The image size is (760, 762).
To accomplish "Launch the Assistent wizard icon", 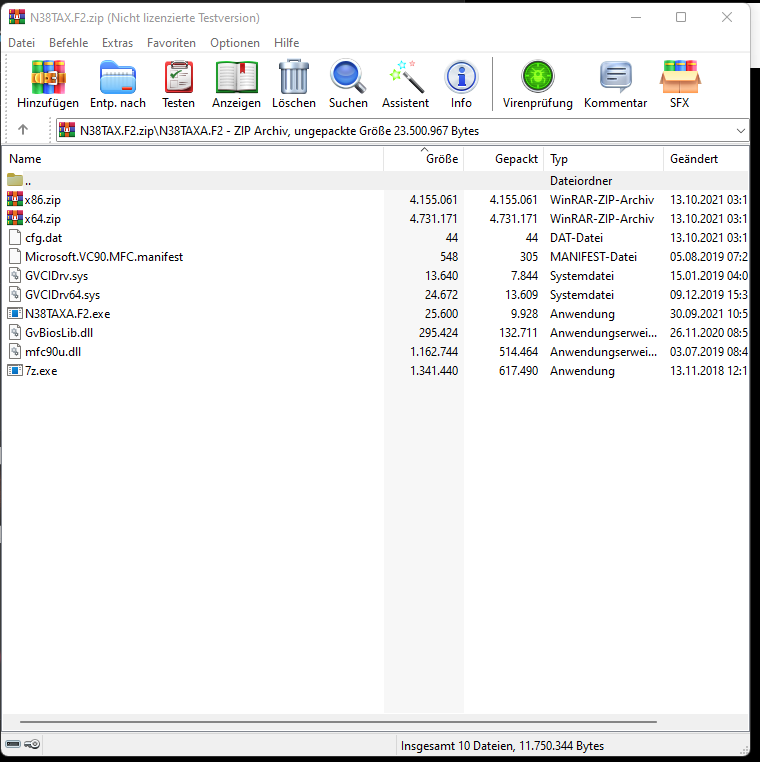I will tap(405, 77).
